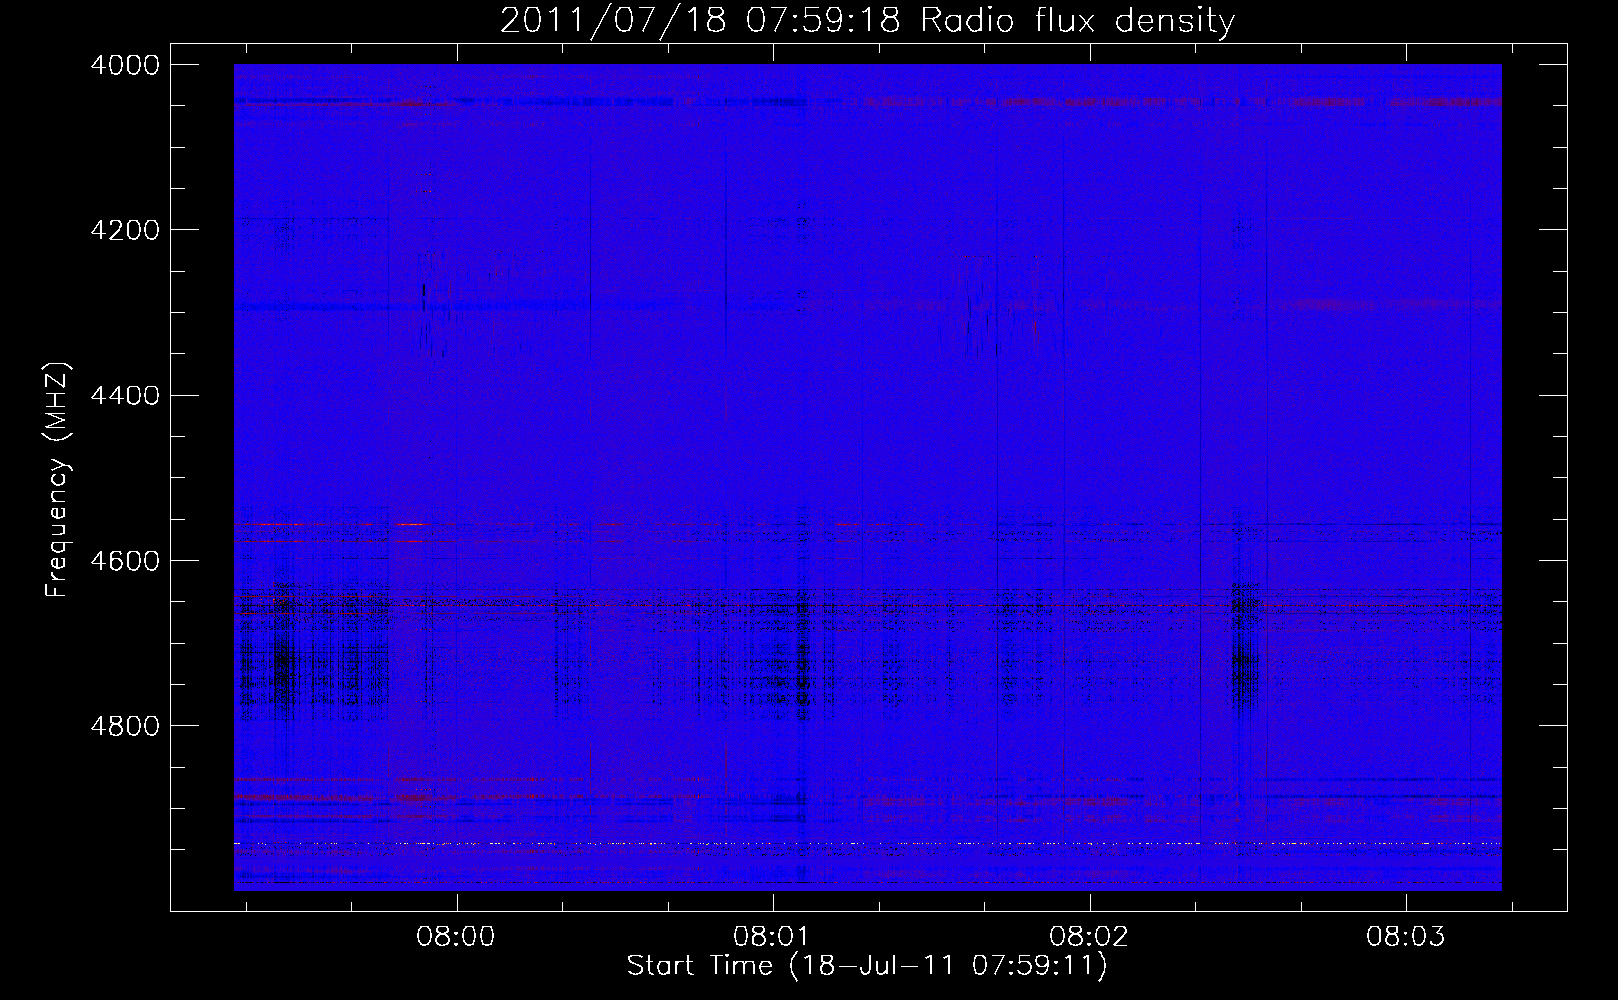Click the "Start Time (18-Jul-11 07:59:11)" x-axis label

point(867,966)
